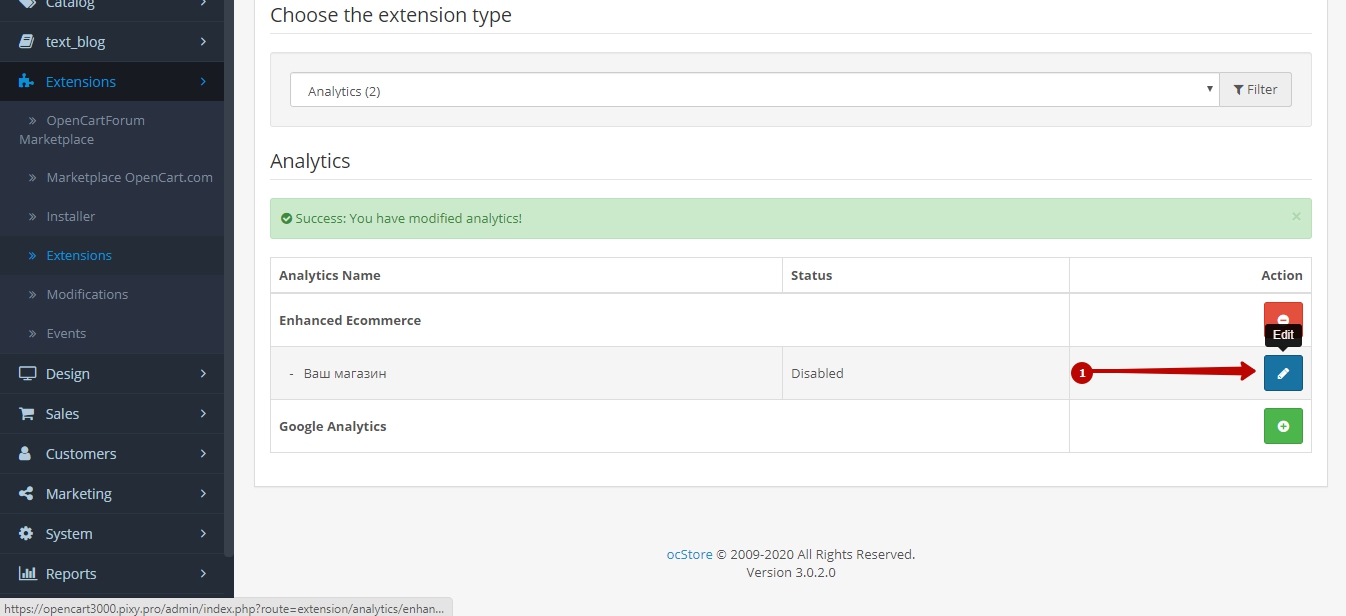The width and height of the screenshot is (1346, 616).
Task: Click the Marketing share icon
Action: point(26,494)
